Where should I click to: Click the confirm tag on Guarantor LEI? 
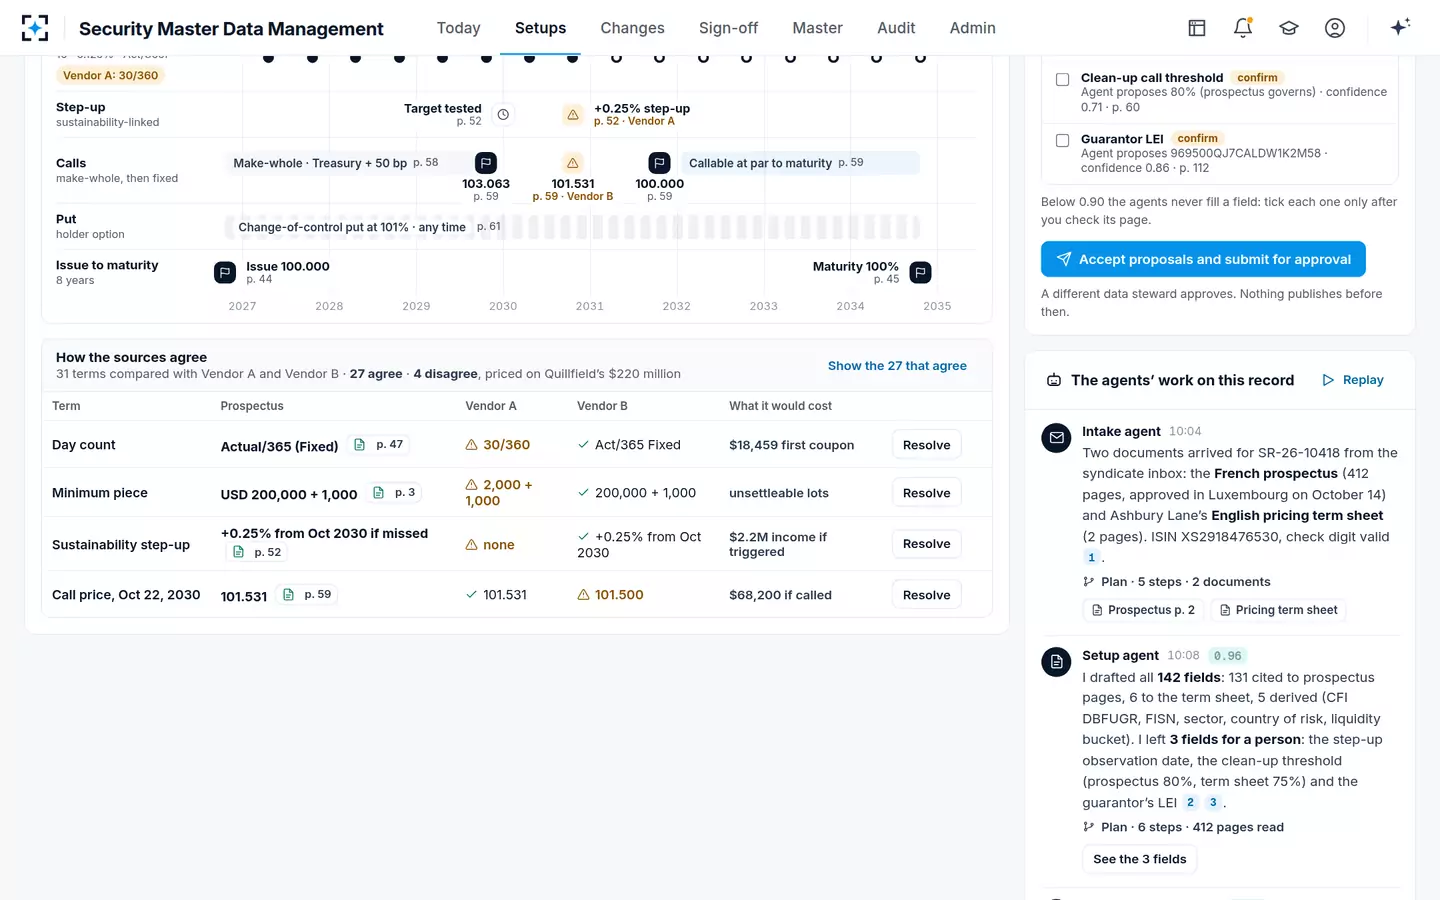(x=1197, y=139)
